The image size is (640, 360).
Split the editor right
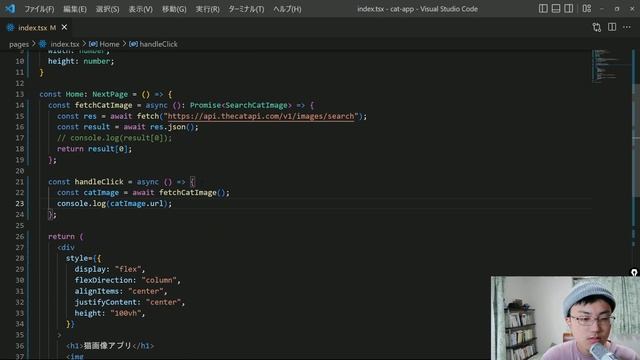point(612,27)
